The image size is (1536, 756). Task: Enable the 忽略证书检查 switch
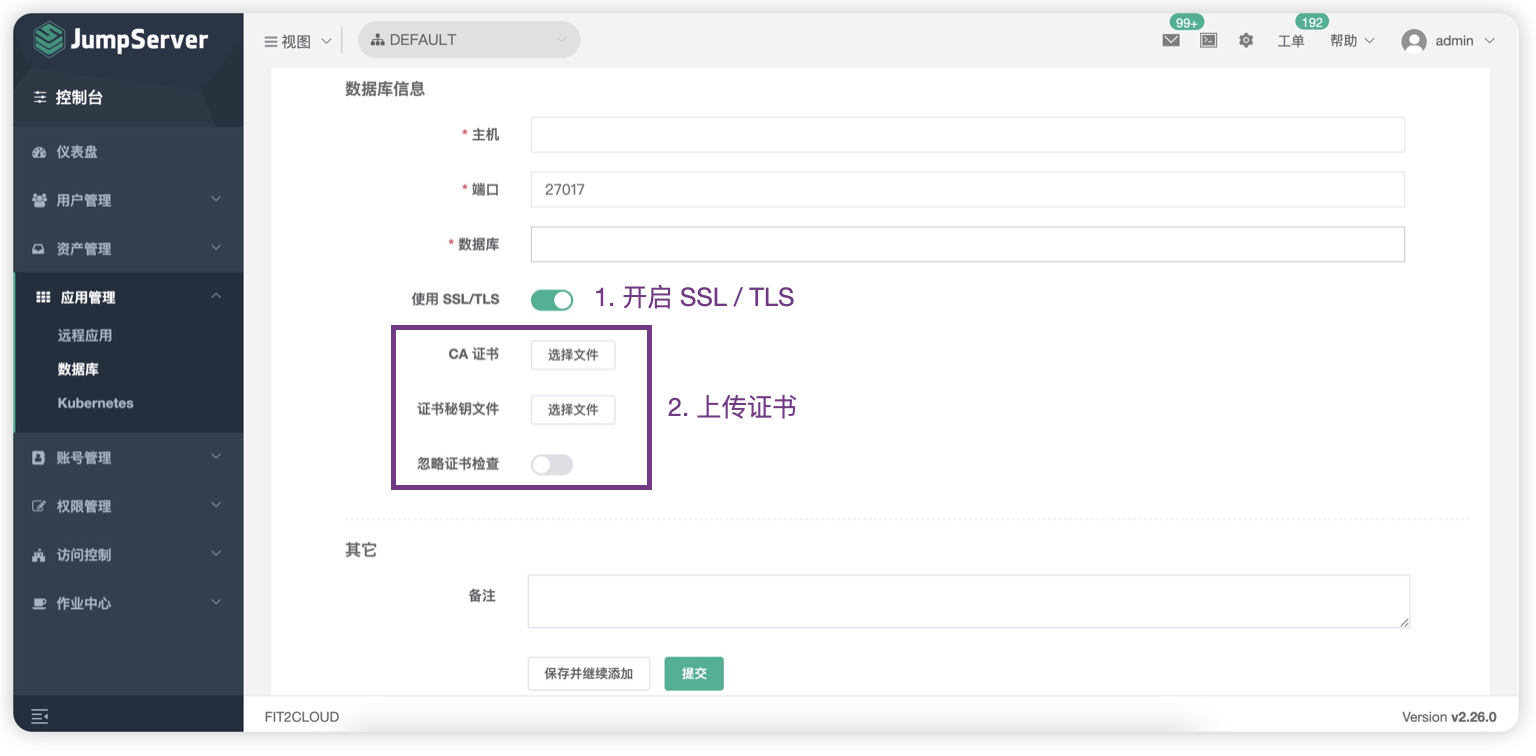click(x=551, y=464)
